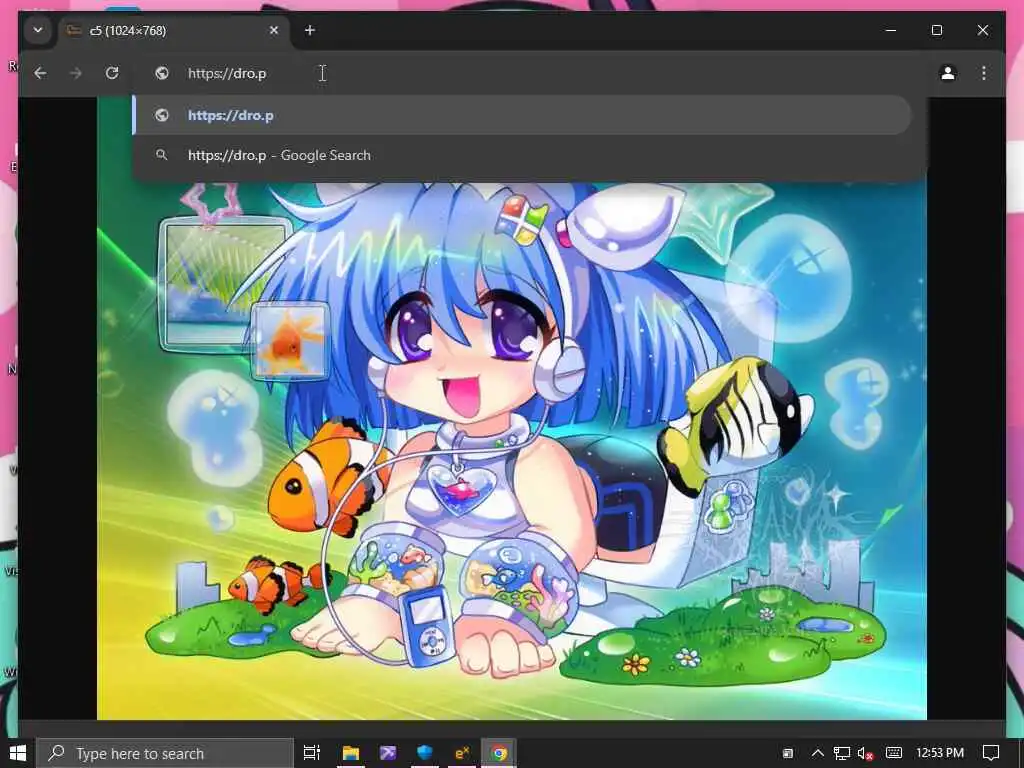1024x768 pixels.
Task: Open File Explorer from the taskbar
Action: pyautogui.click(x=351, y=754)
